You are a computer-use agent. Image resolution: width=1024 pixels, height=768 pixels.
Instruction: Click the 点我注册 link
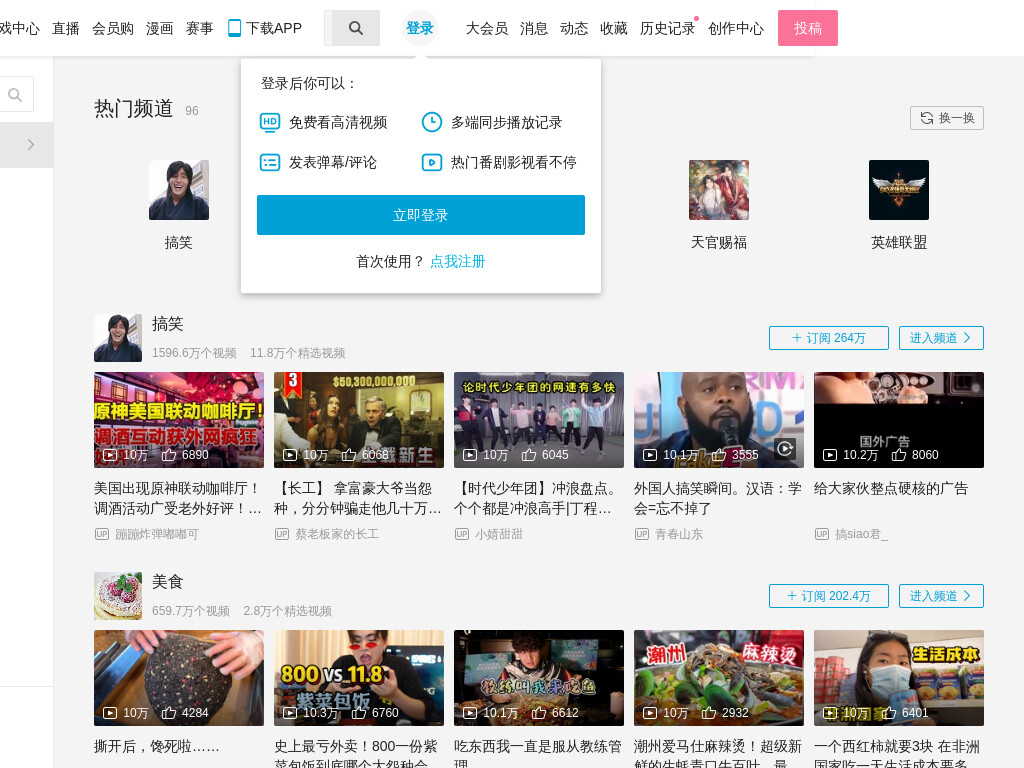point(457,261)
